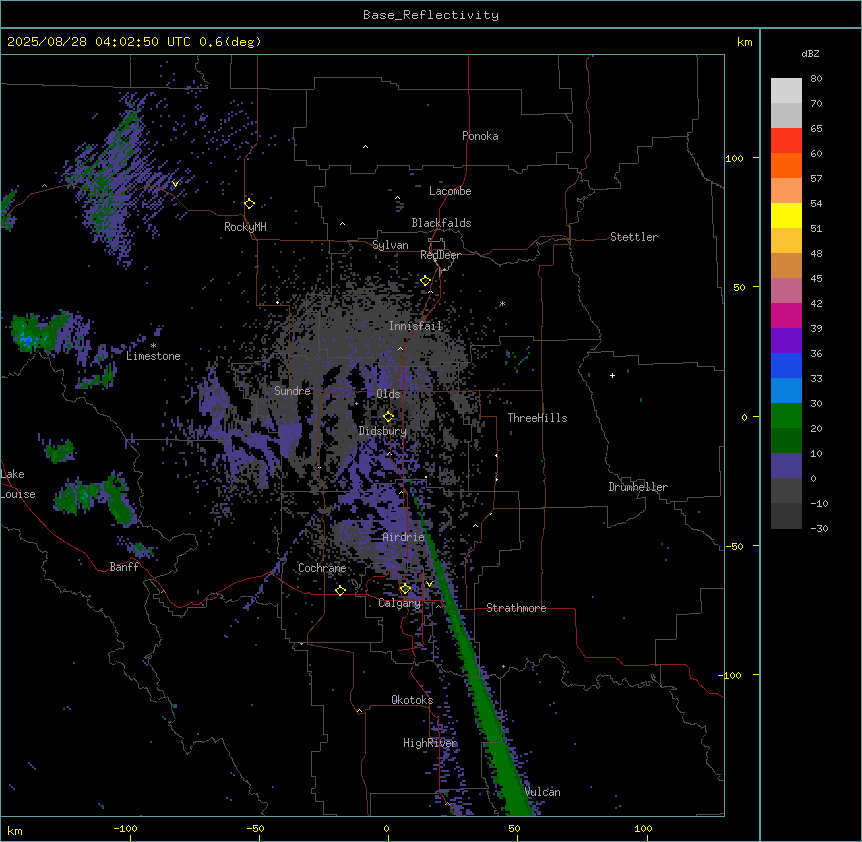Click the Stettler label
862x842 pixels.
pyautogui.click(x=634, y=237)
